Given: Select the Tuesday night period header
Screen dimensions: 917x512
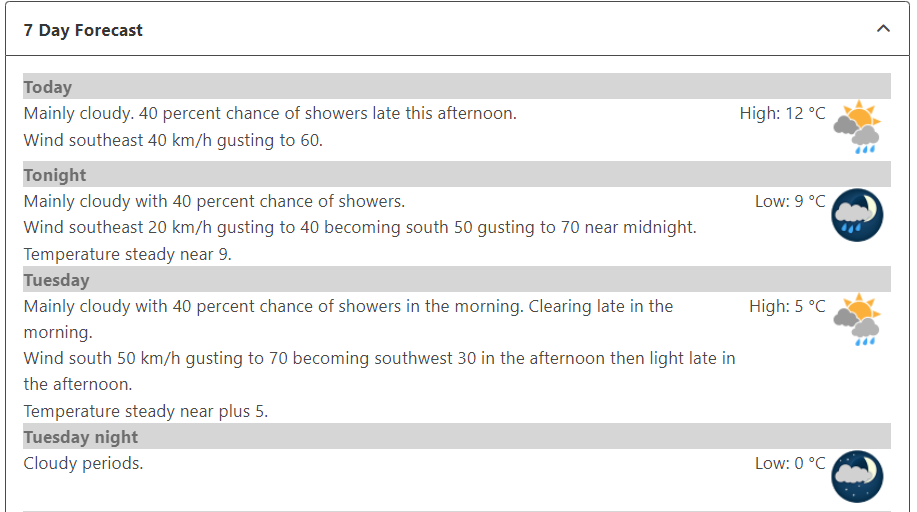Looking at the screenshot, I should click(81, 437).
